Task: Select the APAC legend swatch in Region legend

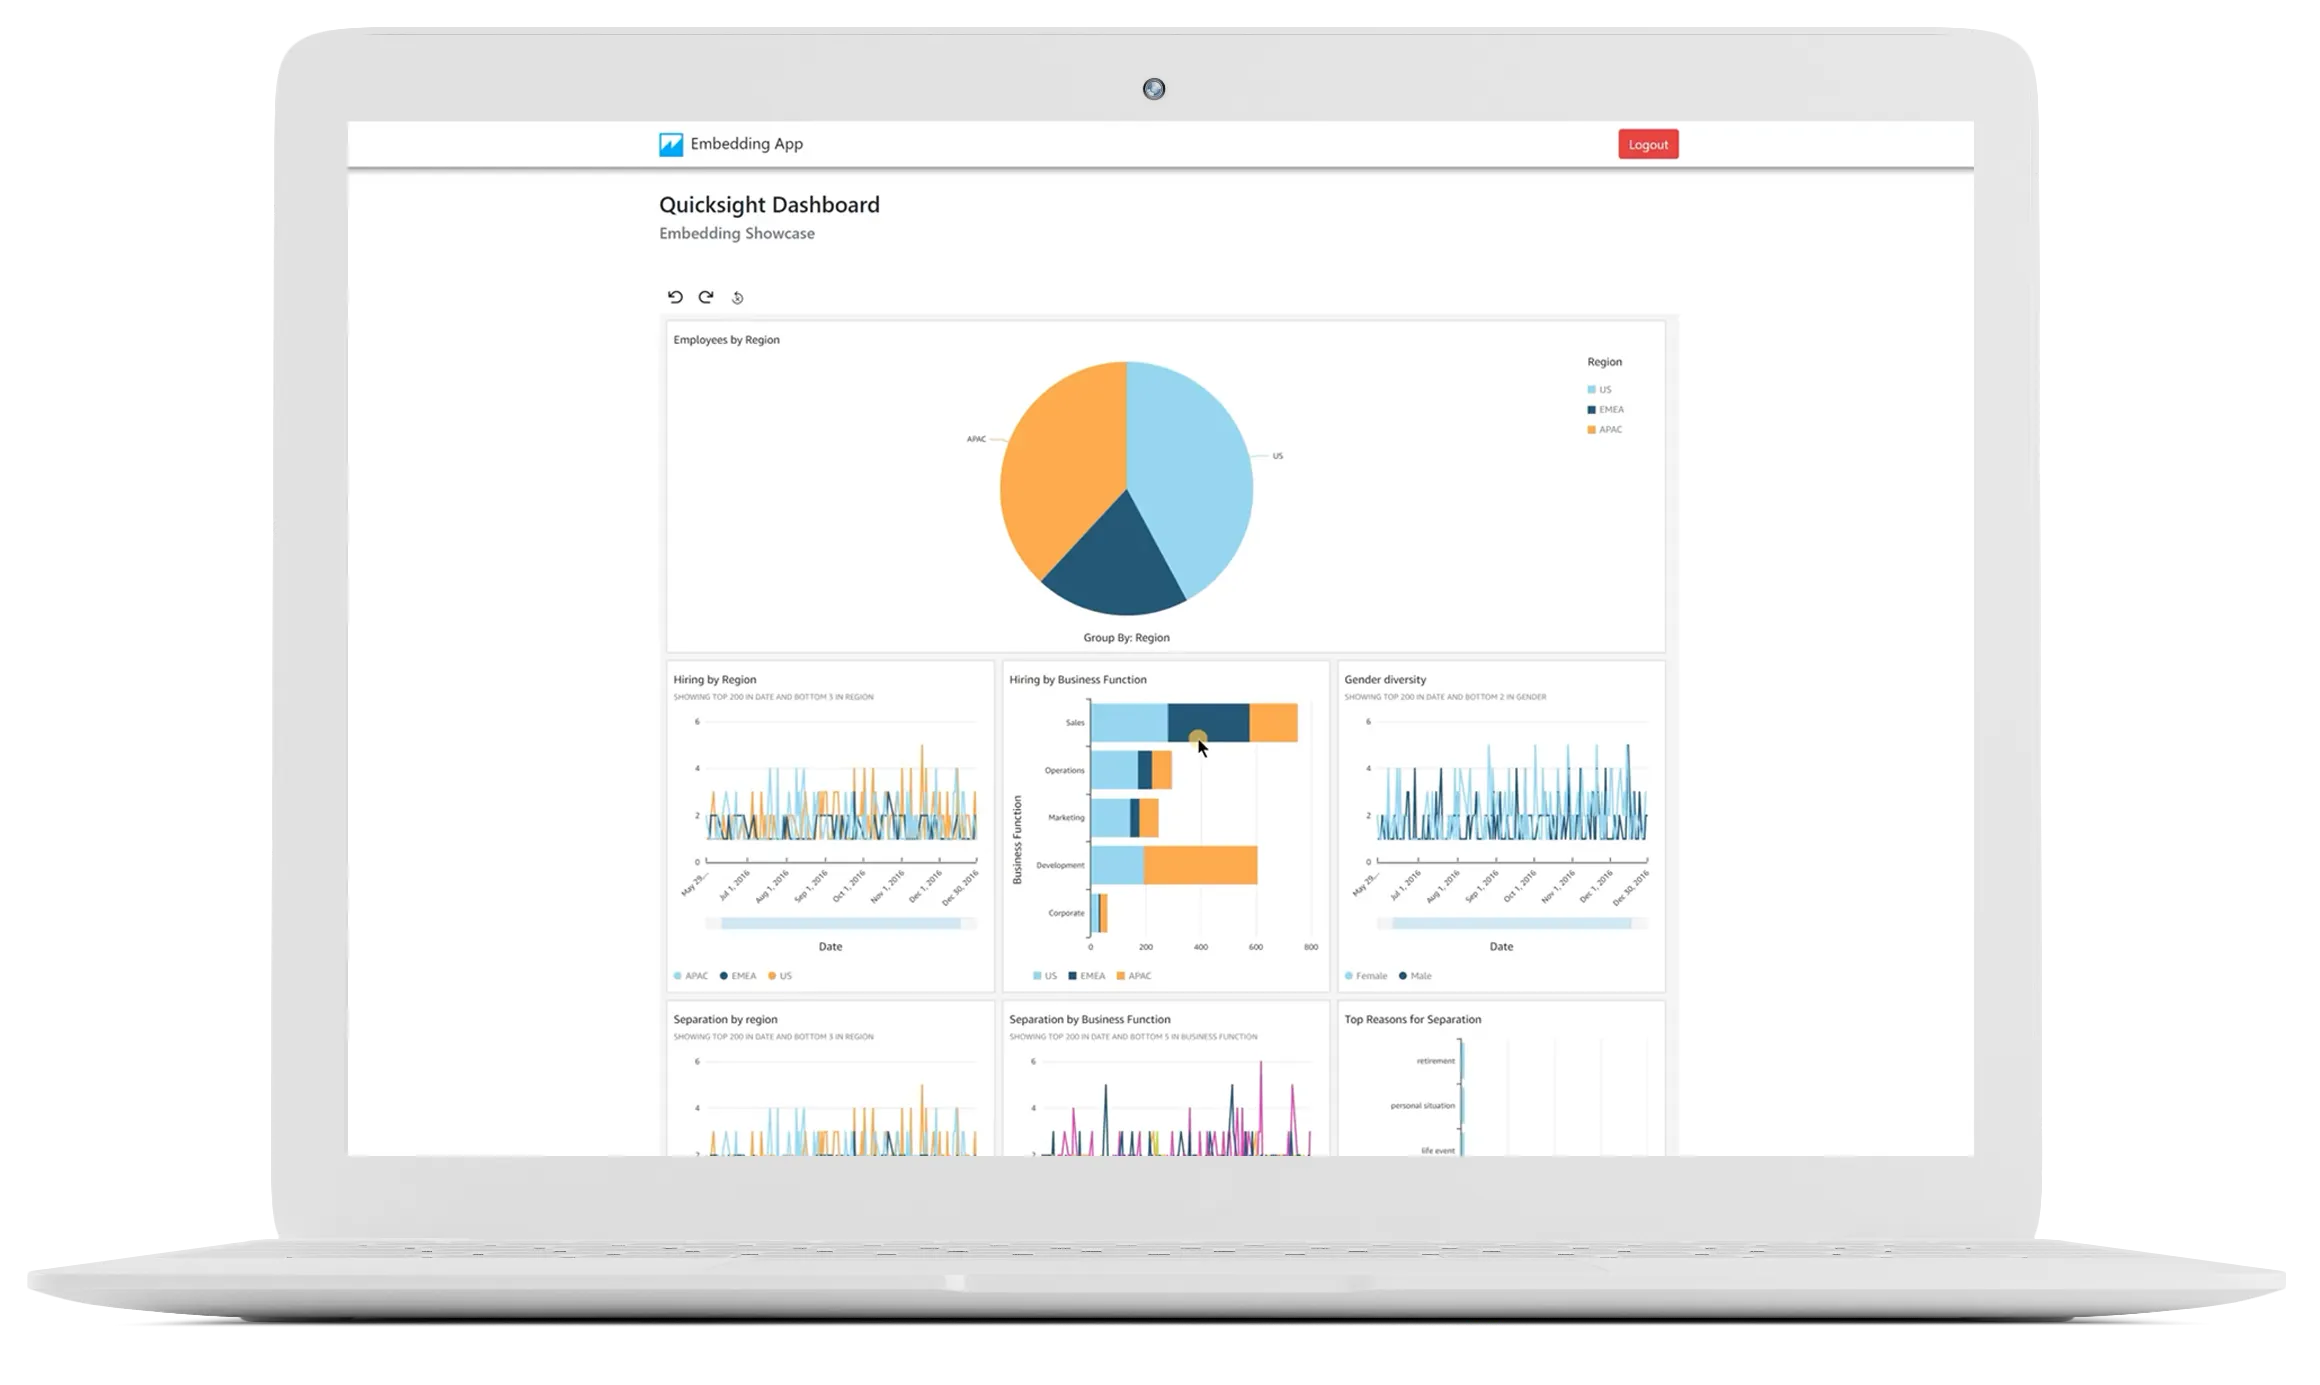Action: [1591, 429]
